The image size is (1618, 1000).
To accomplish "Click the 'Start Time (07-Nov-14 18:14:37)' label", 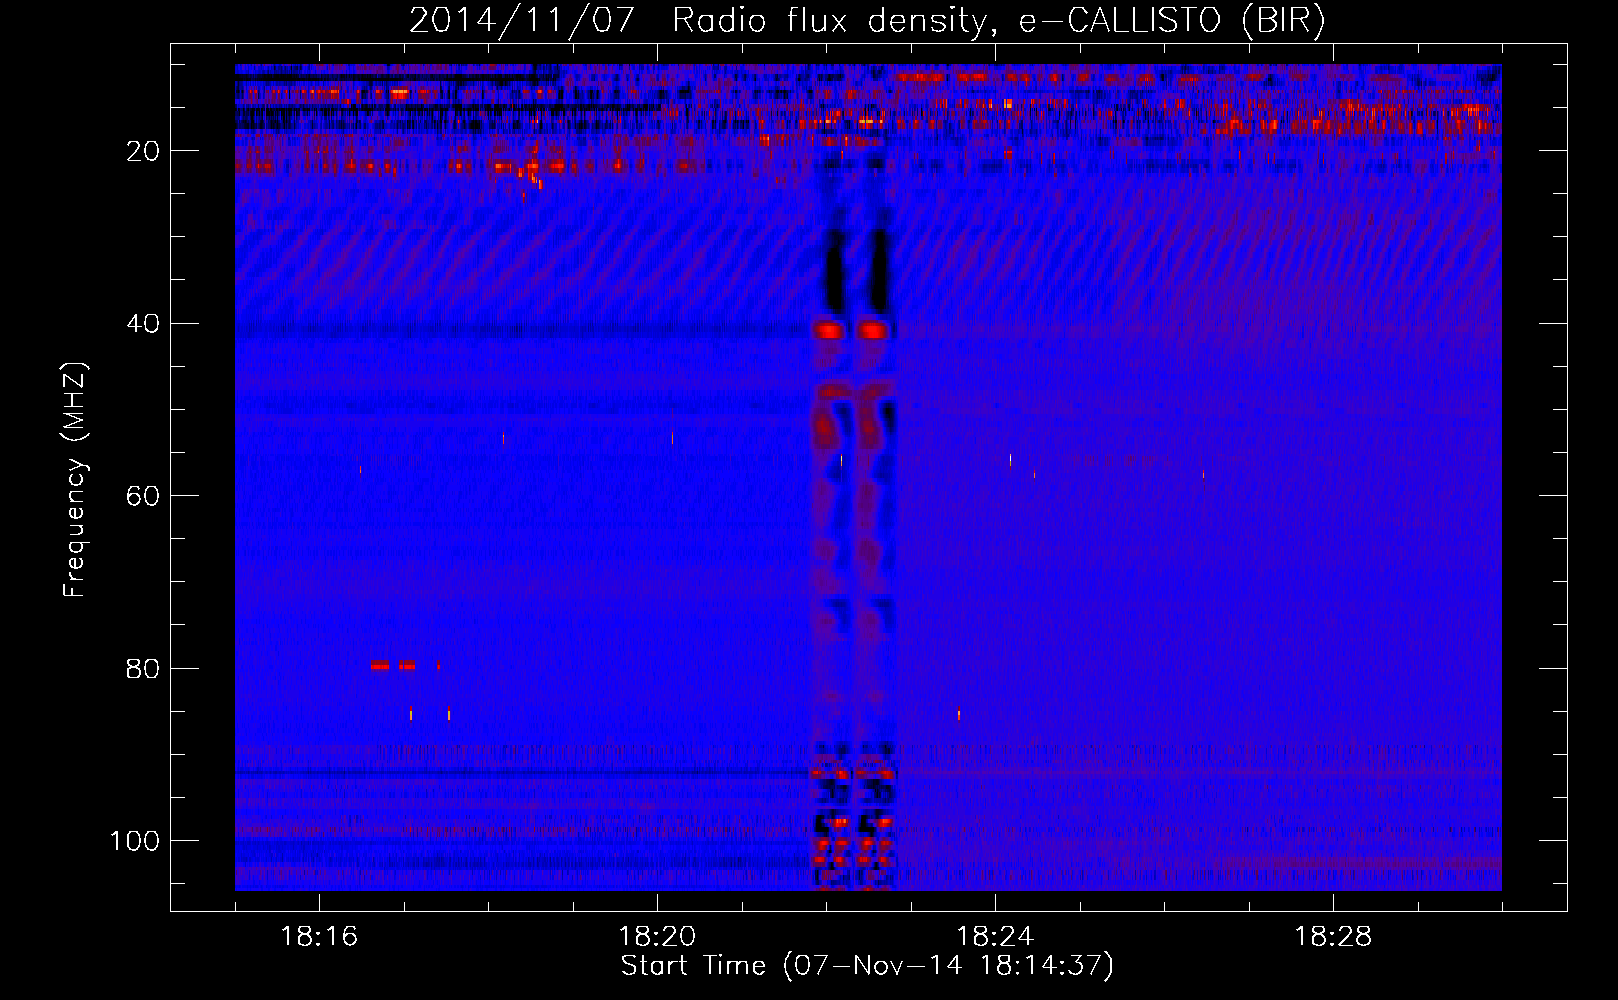I will (x=867, y=966).
